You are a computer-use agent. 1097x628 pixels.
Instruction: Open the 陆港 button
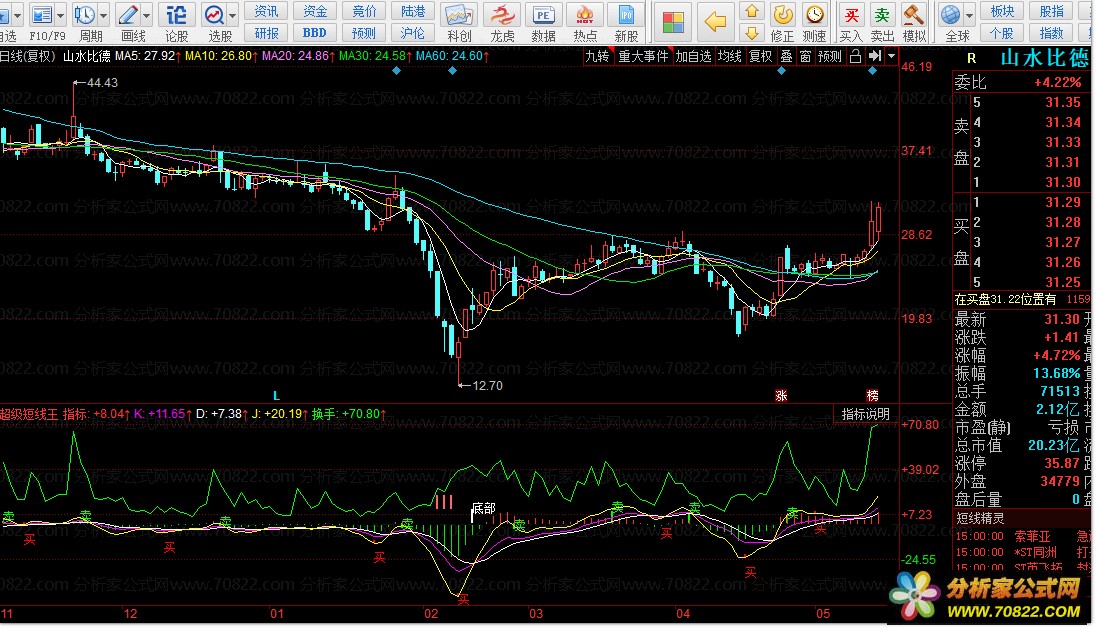[413, 11]
